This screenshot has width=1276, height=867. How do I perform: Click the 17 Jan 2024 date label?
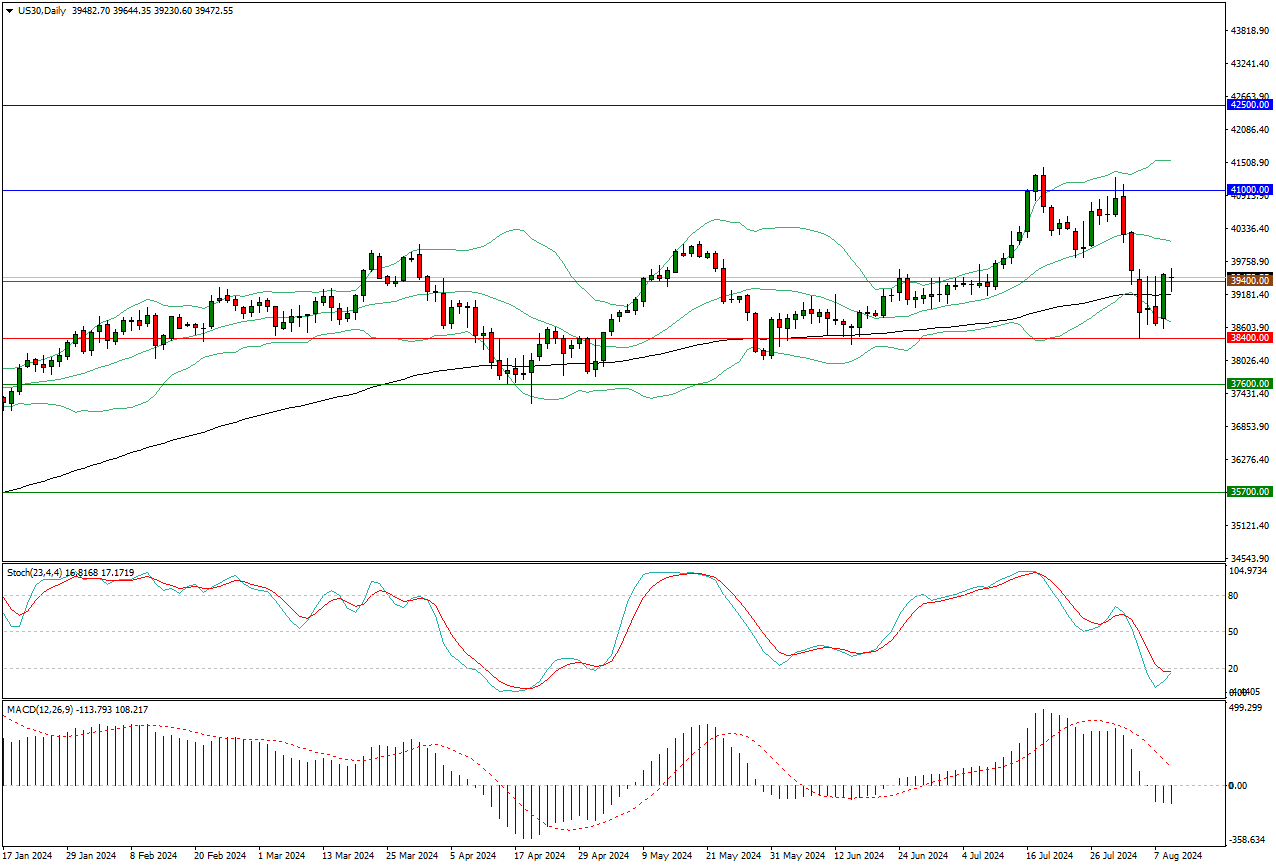point(28,856)
